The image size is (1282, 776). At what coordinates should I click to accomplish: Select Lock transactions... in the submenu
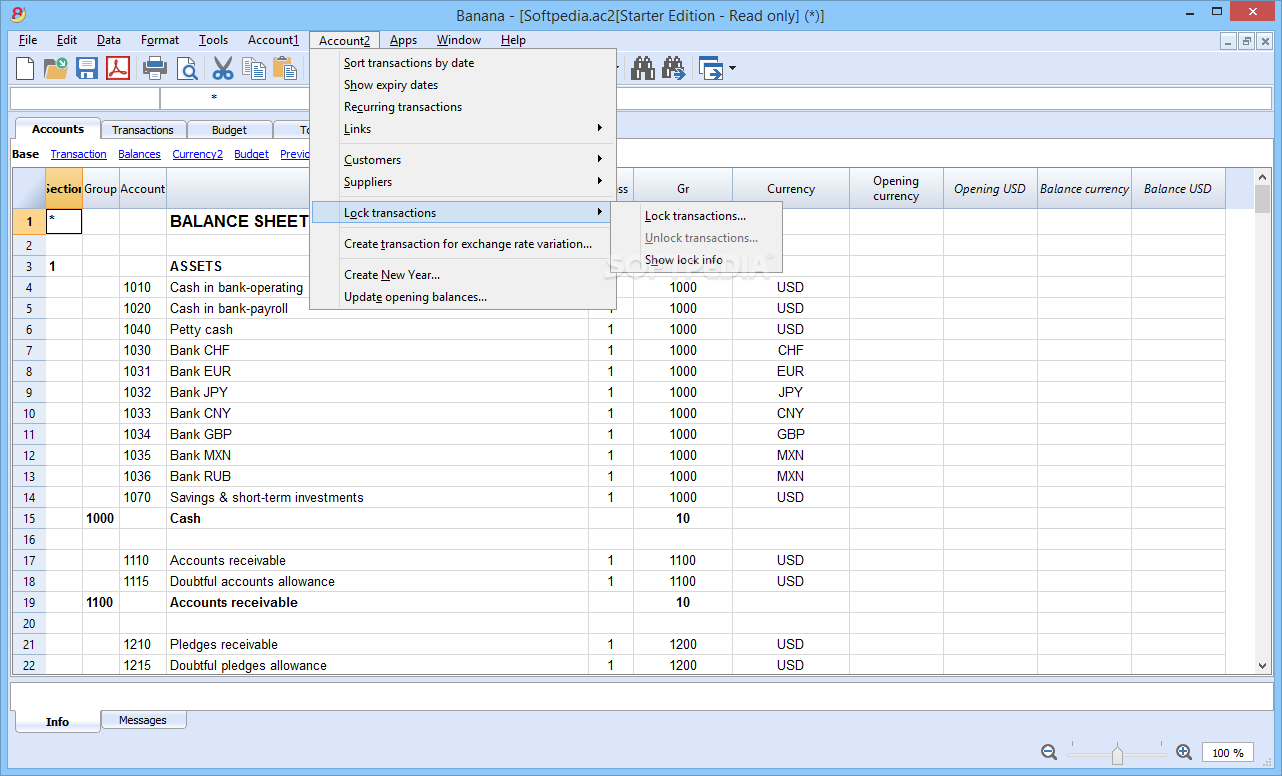click(695, 216)
